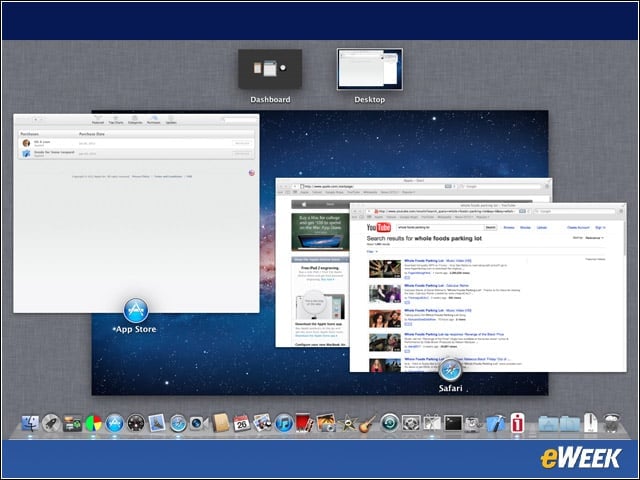Open Photo Booth red curtain icon

tap(304, 423)
